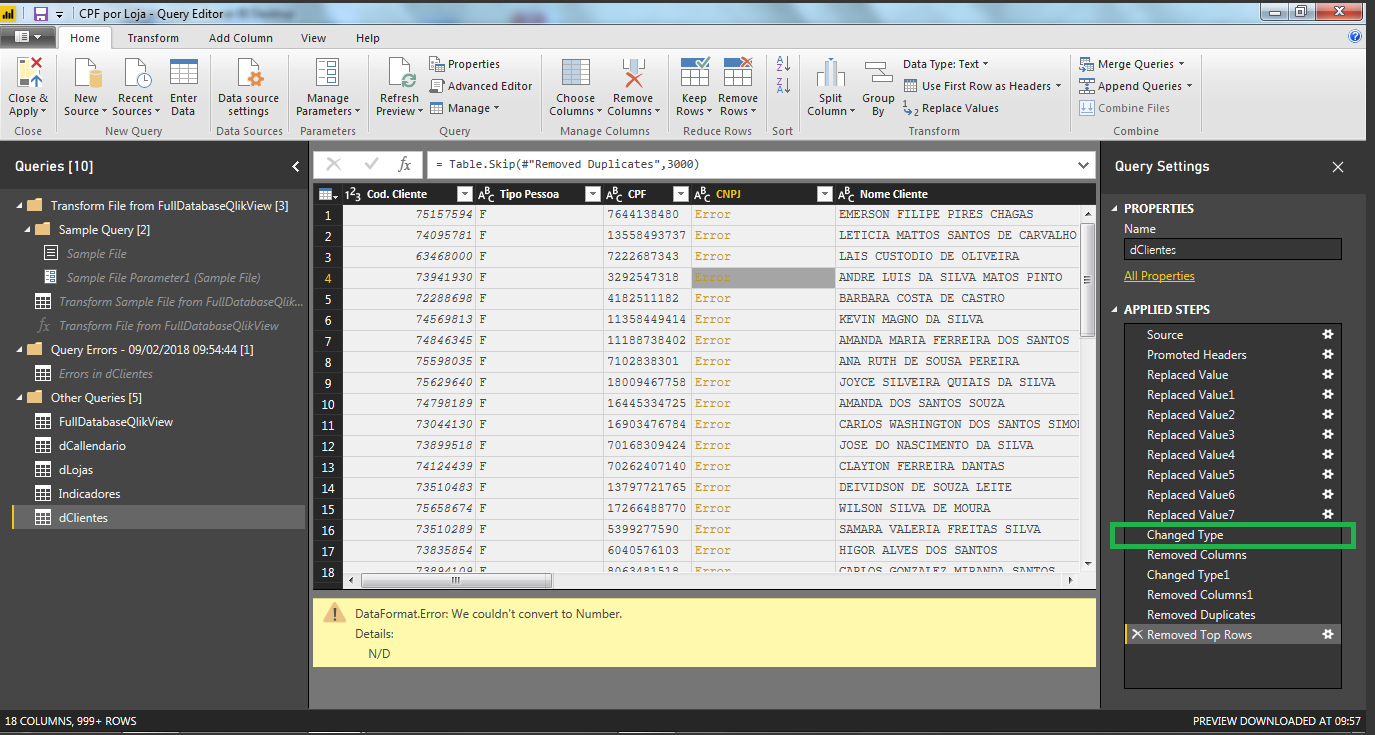1375x735 pixels.
Task: Open Data Type: Text dropdown
Action: 946,64
